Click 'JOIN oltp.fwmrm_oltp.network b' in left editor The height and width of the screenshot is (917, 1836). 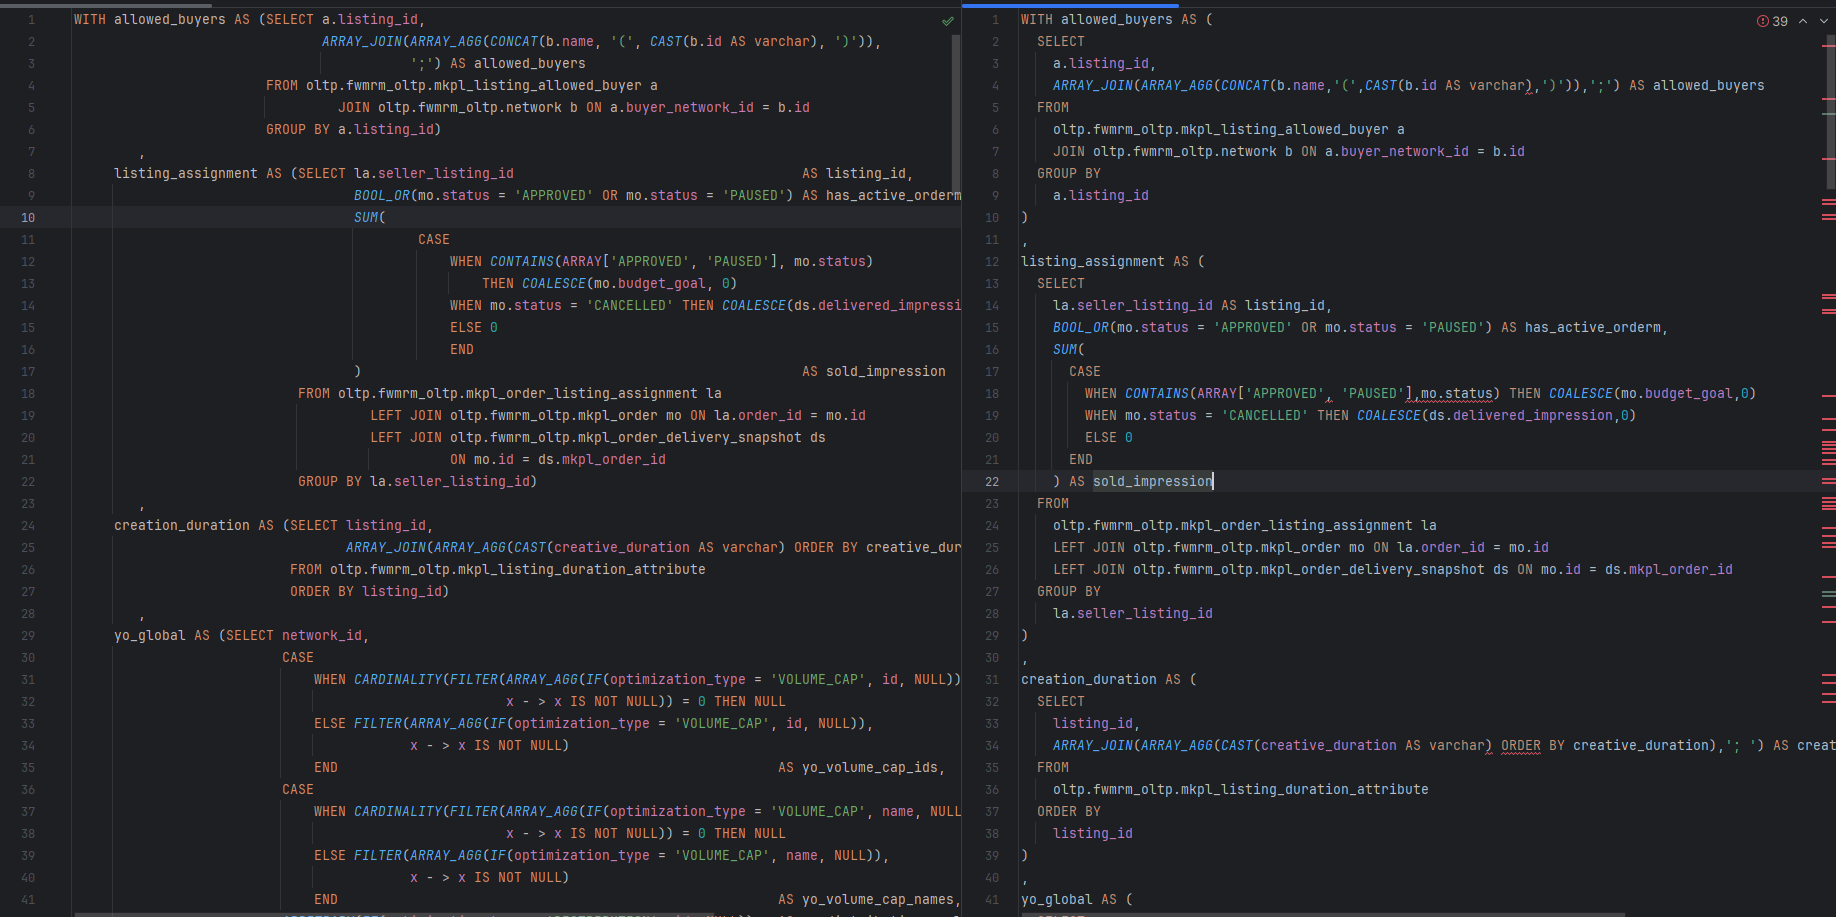coord(458,107)
